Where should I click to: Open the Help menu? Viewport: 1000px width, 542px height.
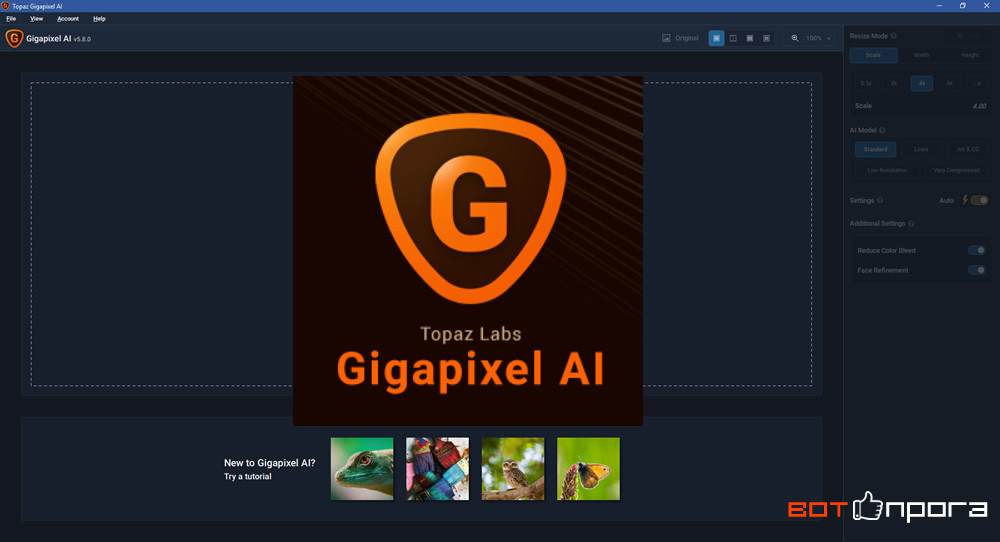(99, 18)
